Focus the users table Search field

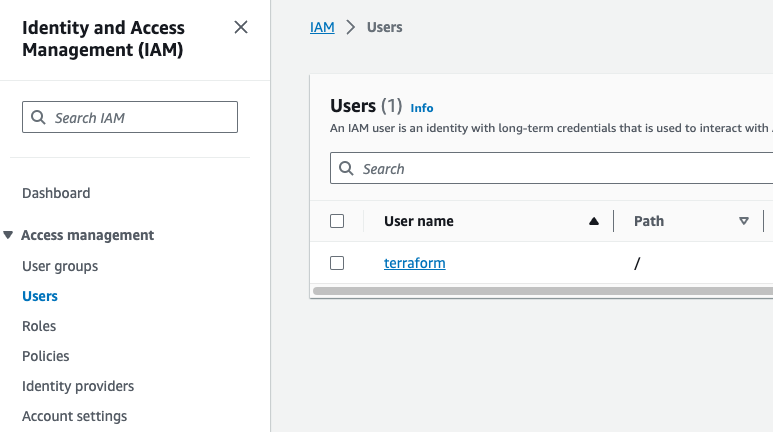[x=551, y=168]
